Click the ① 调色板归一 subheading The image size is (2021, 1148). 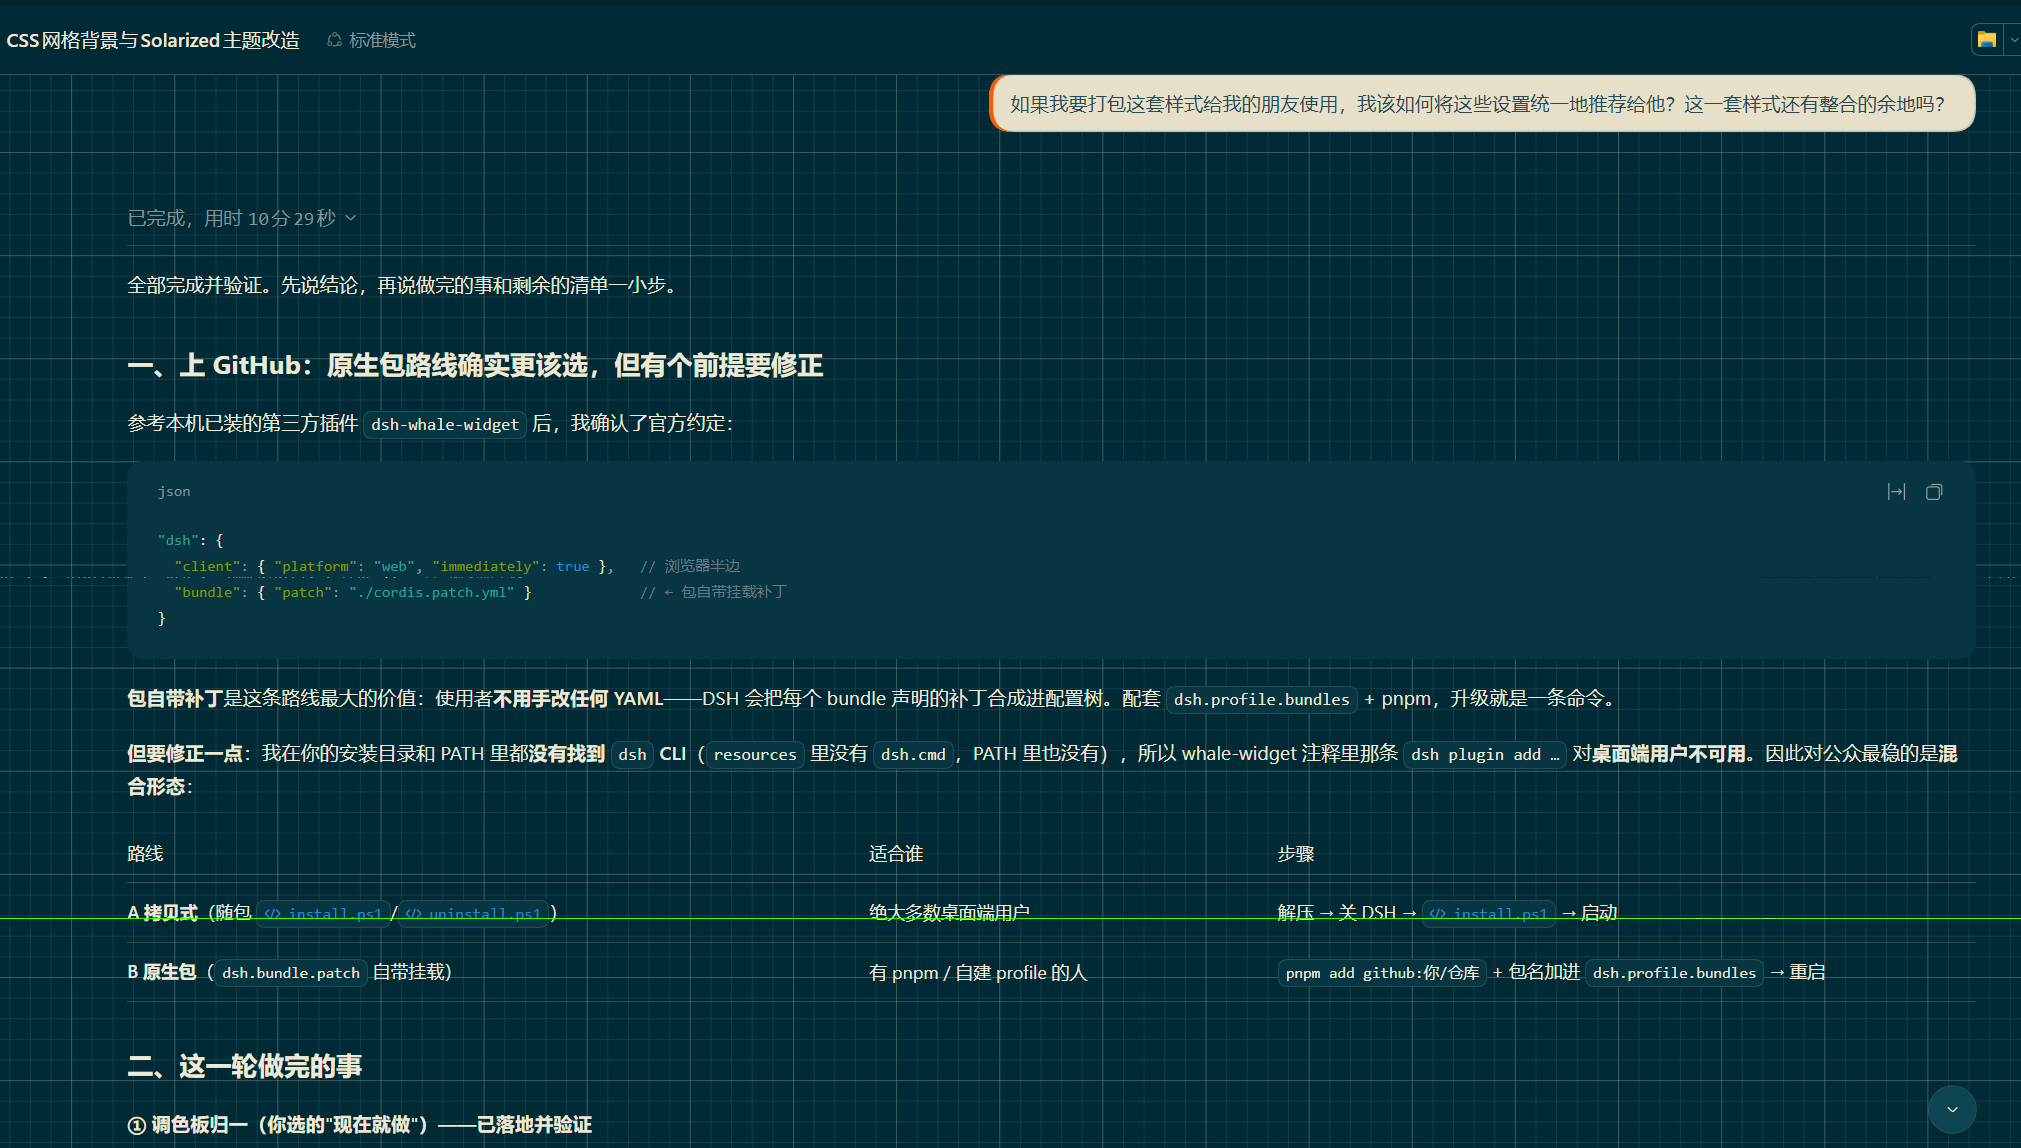(x=360, y=1125)
